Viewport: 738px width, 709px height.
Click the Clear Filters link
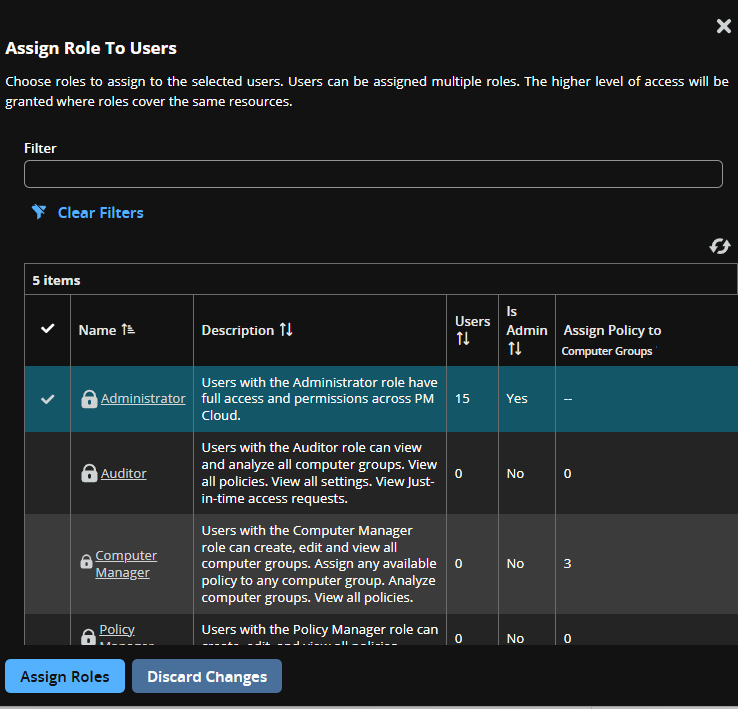[x=100, y=213]
